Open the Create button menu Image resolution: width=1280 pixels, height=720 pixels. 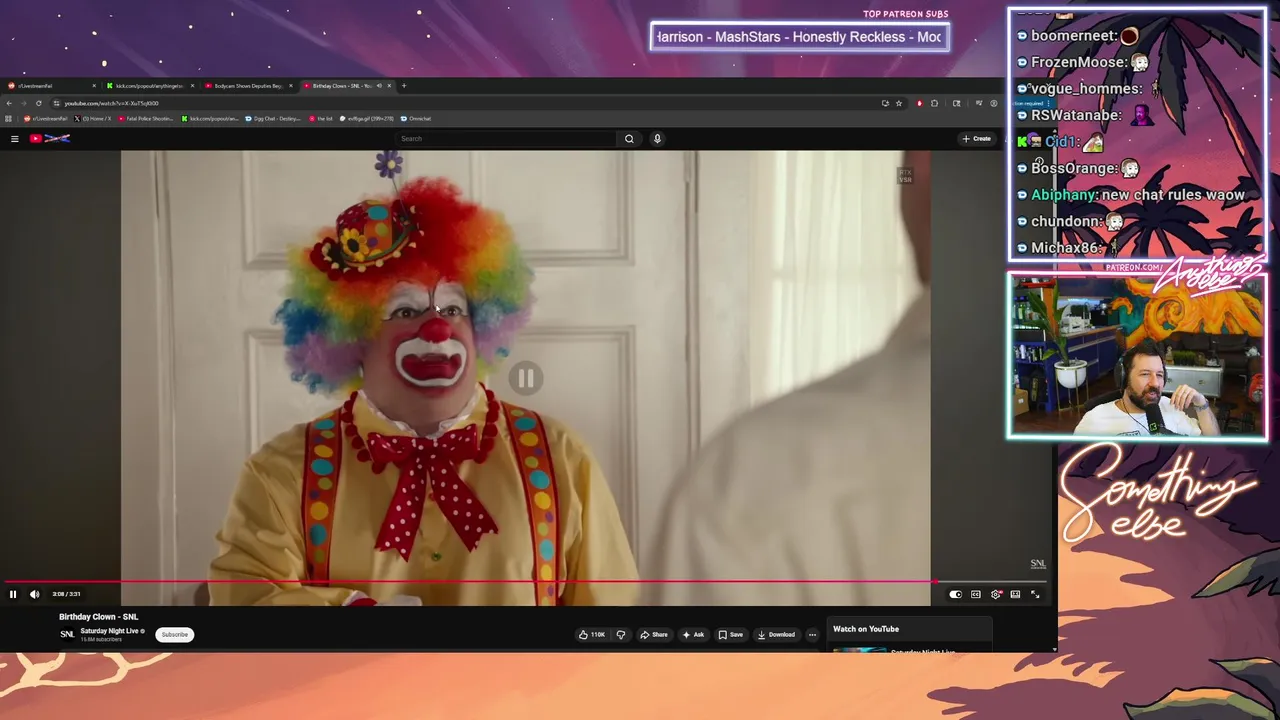point(976,139)
